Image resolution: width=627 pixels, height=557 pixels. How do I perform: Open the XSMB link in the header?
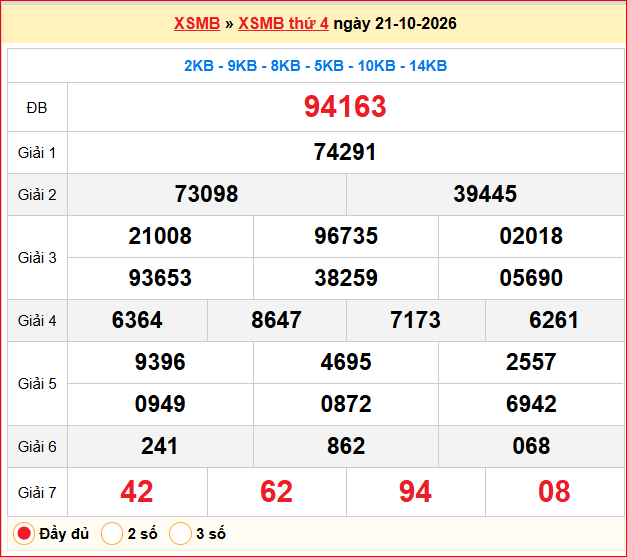coord(197,24)
